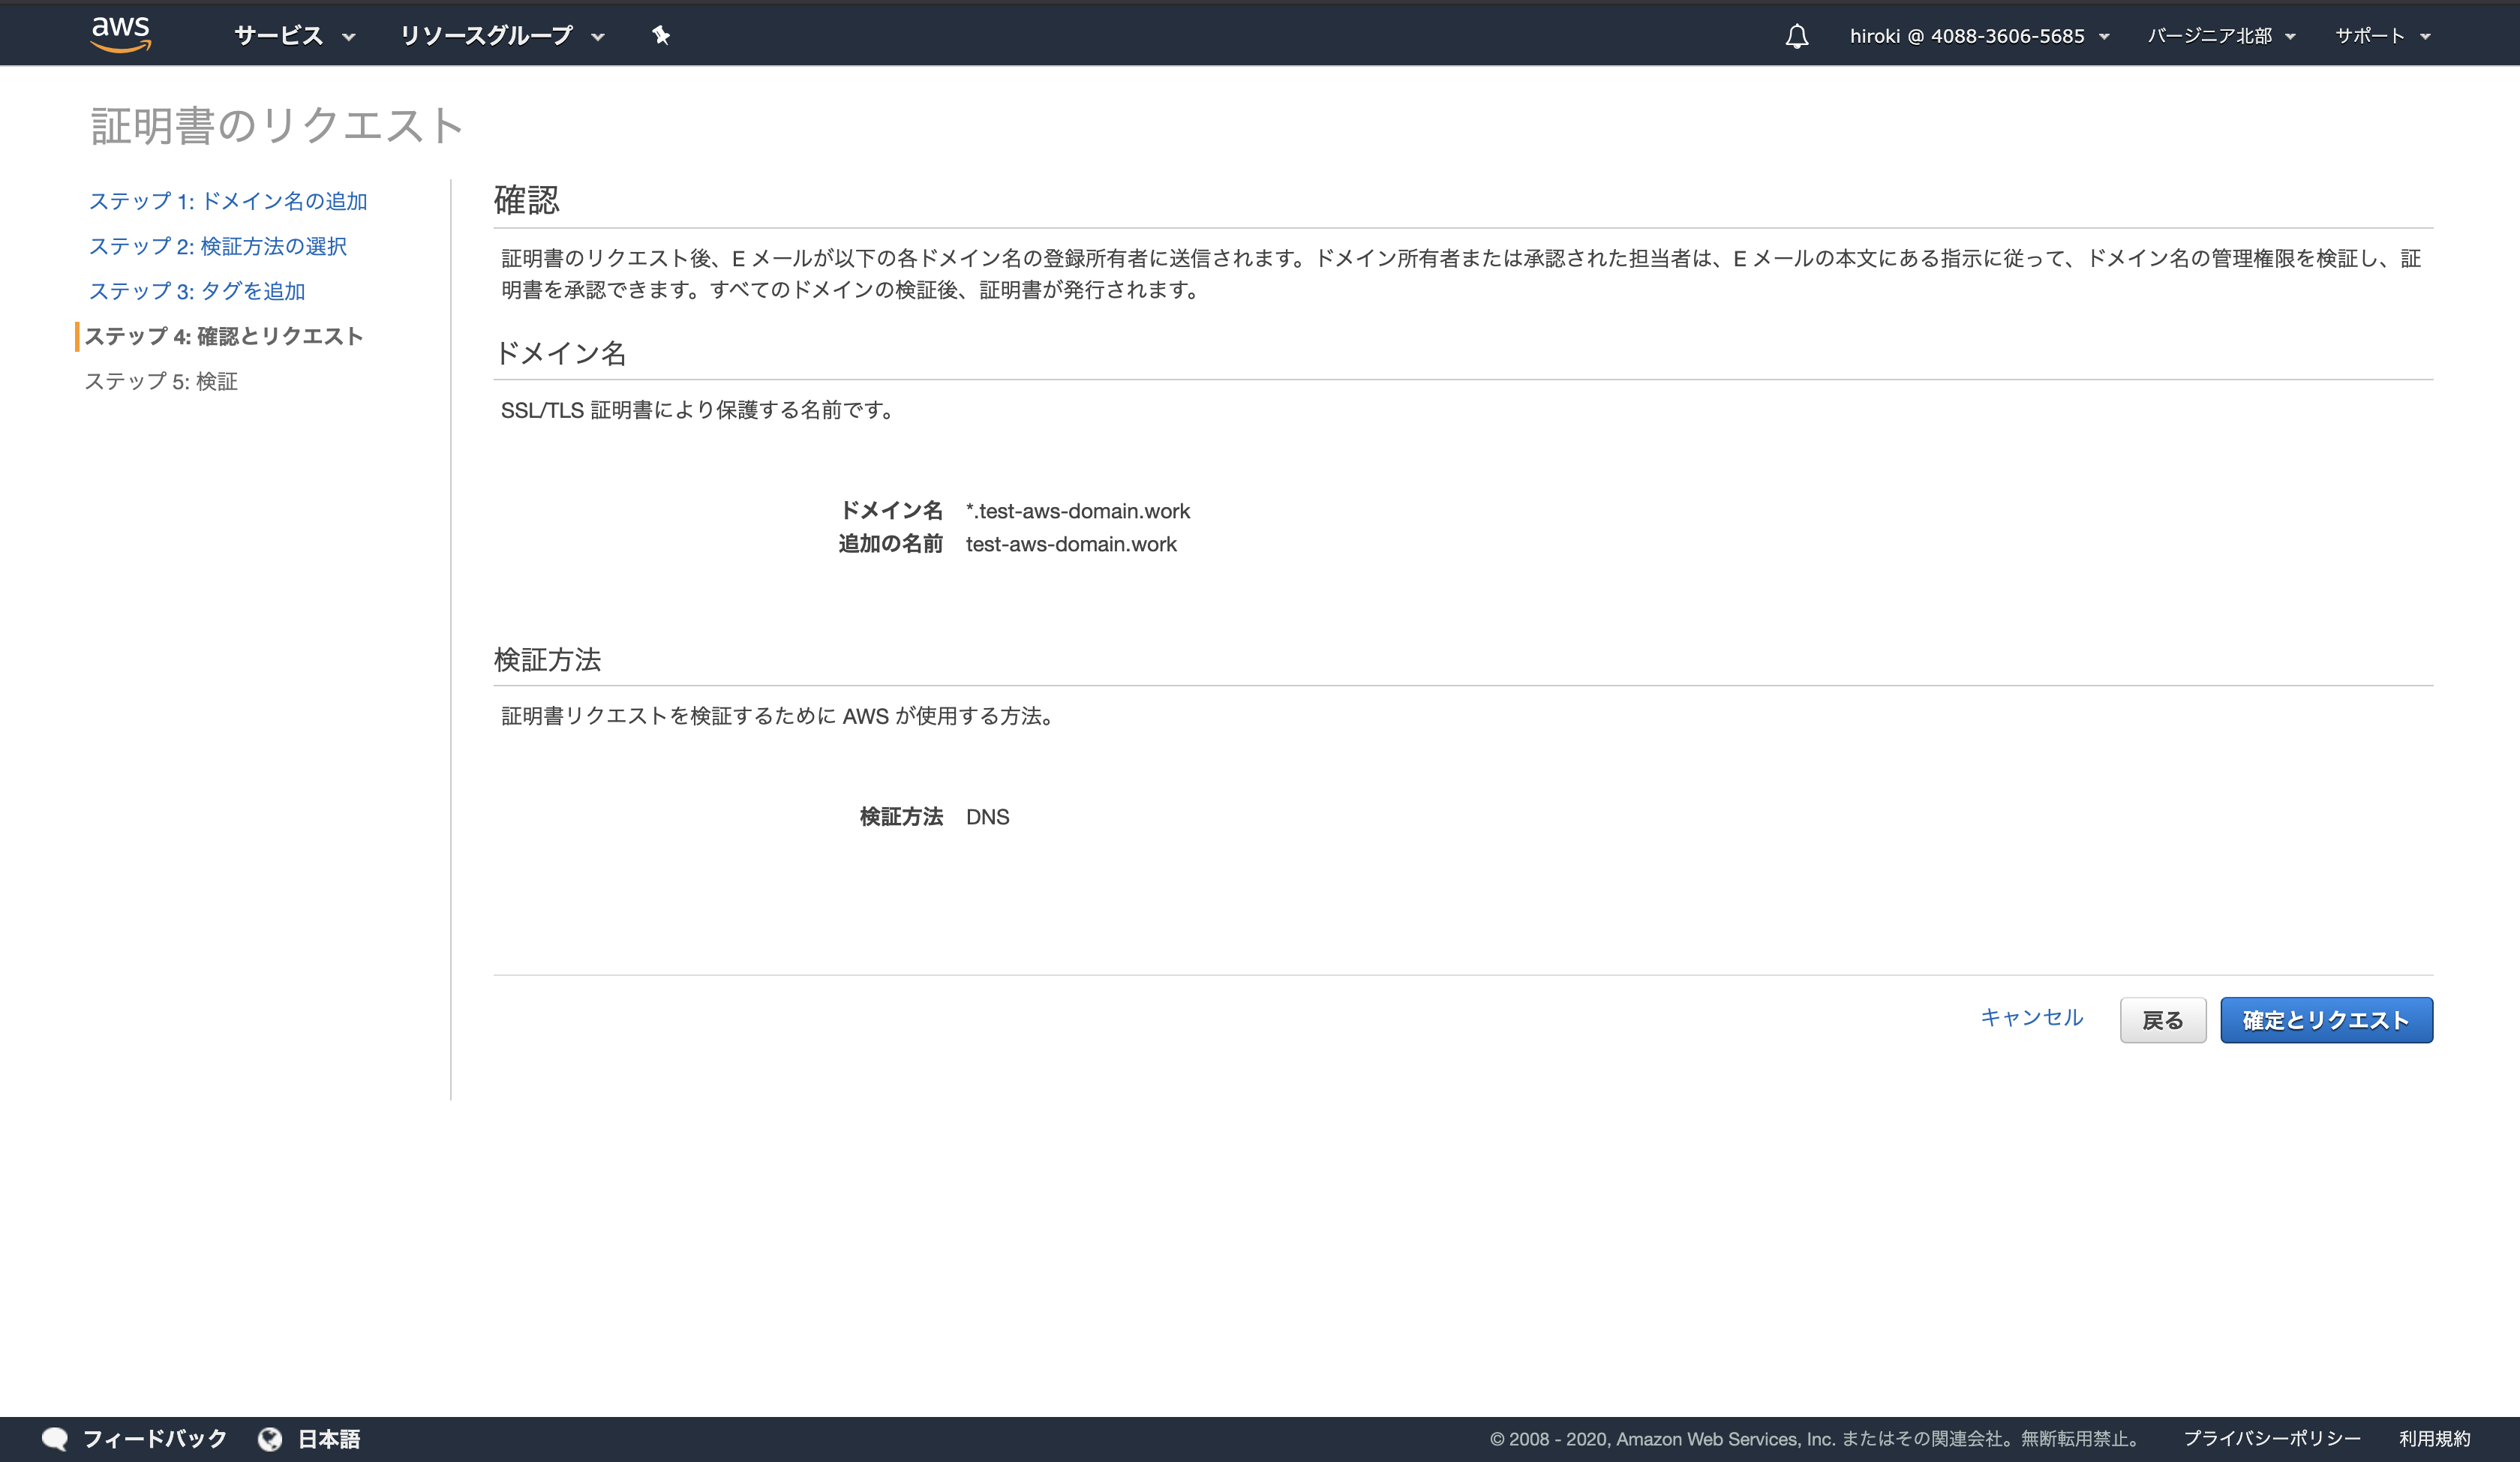The width and height of the screenshot is (2520, 1462).
Task: Open the notifications bell
Action: (1796, 37)
